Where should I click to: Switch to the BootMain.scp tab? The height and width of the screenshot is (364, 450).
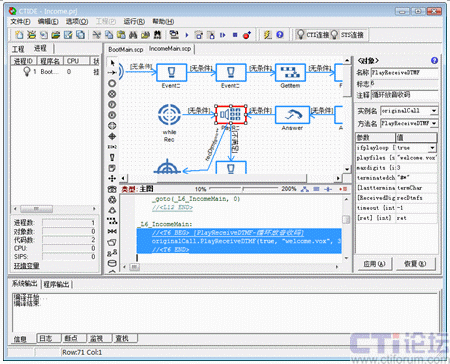tap(126, 49)
